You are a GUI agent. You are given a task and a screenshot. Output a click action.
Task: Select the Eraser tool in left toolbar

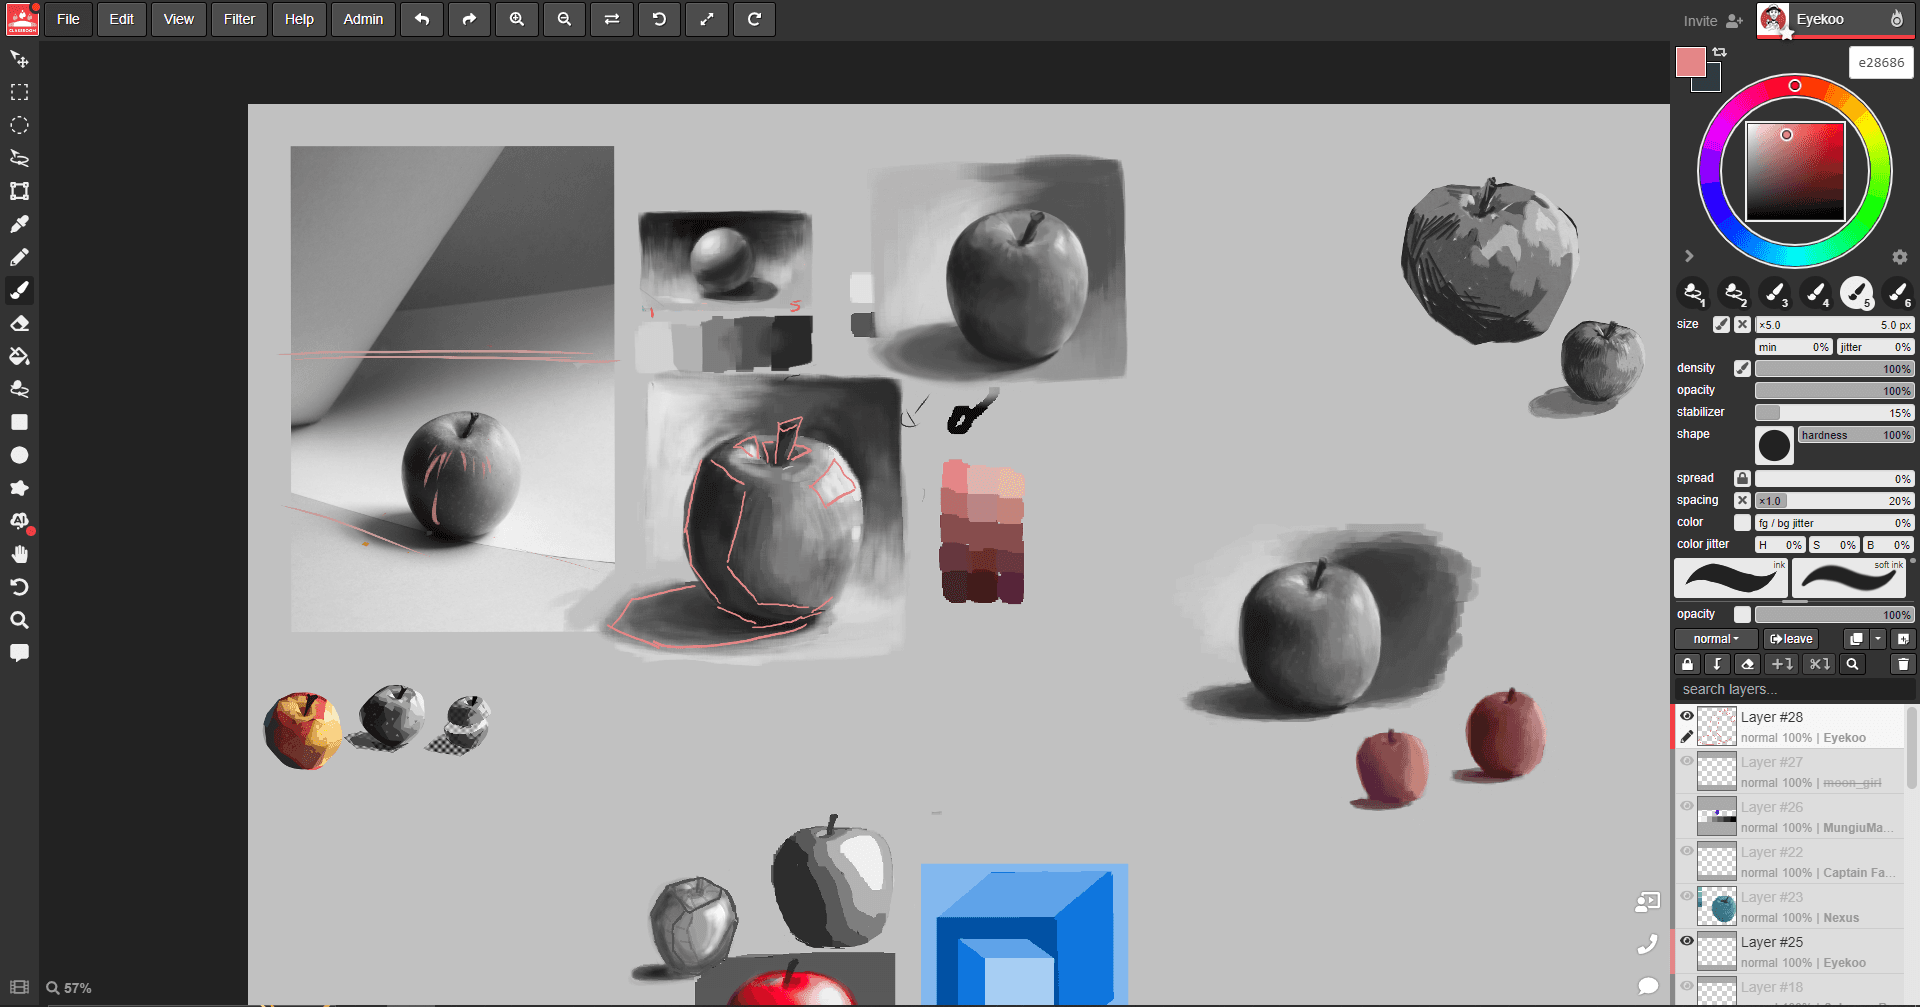pyautogui.click(x=19, y=323)
